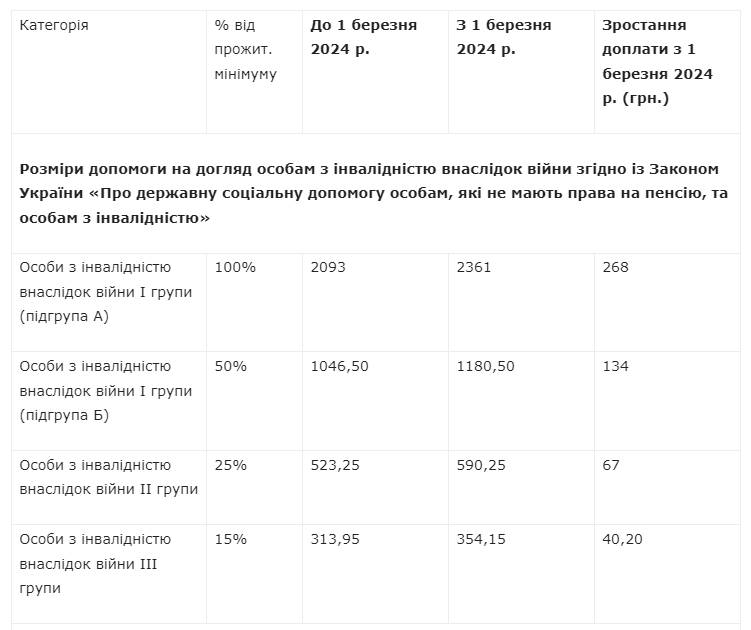Click the "Категорія" column header
Image resolution: width=751 pixels, height=630 pixels.
pyautogui.click(x=54, y=25)
